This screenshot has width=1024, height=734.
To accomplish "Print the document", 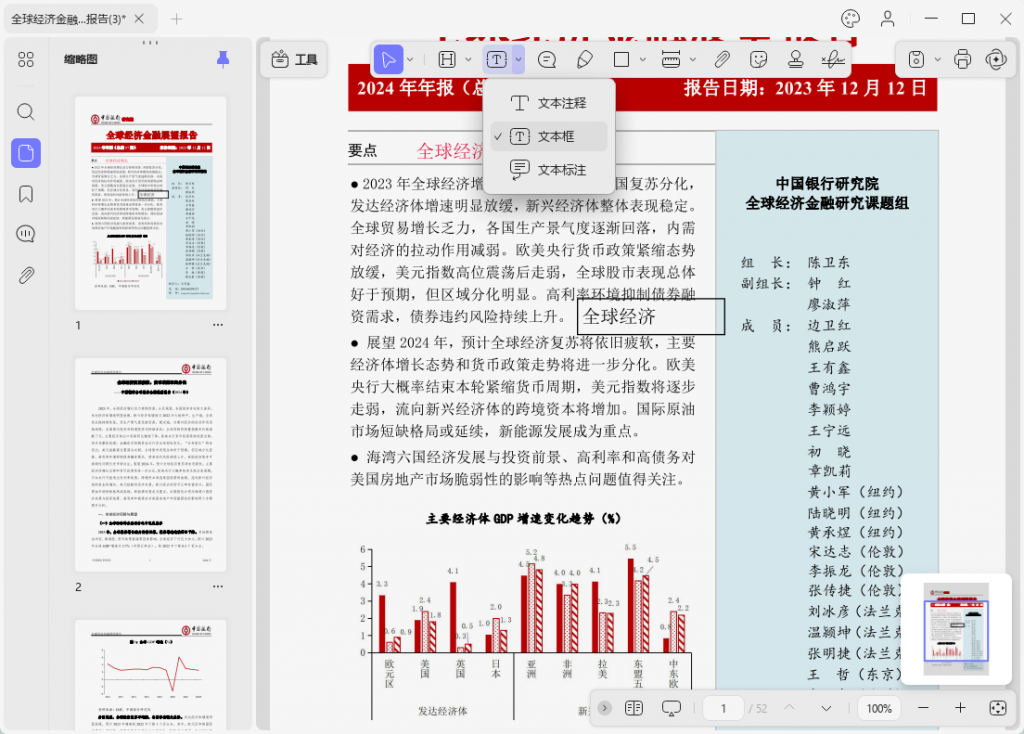I will click(962, 60).
